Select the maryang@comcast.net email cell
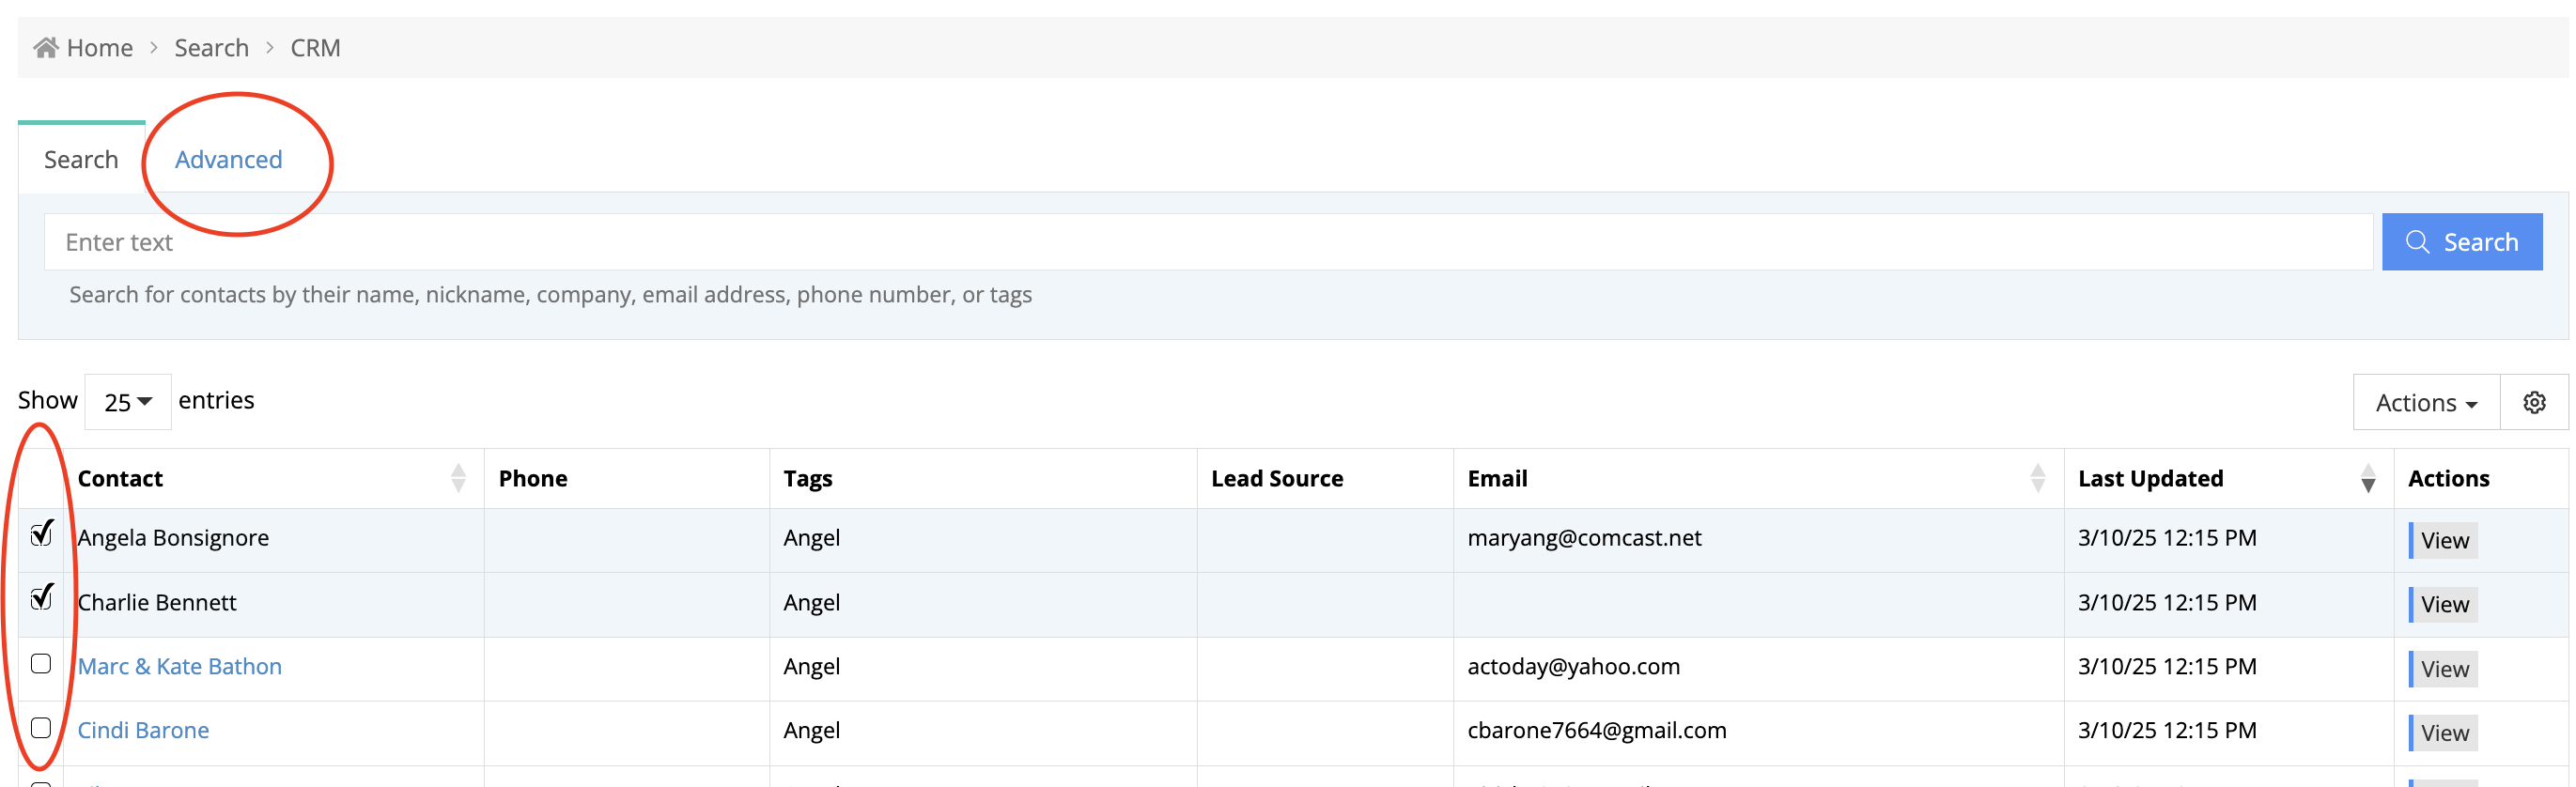The height and width of the screenshot is (787, 2576). 1584,537
